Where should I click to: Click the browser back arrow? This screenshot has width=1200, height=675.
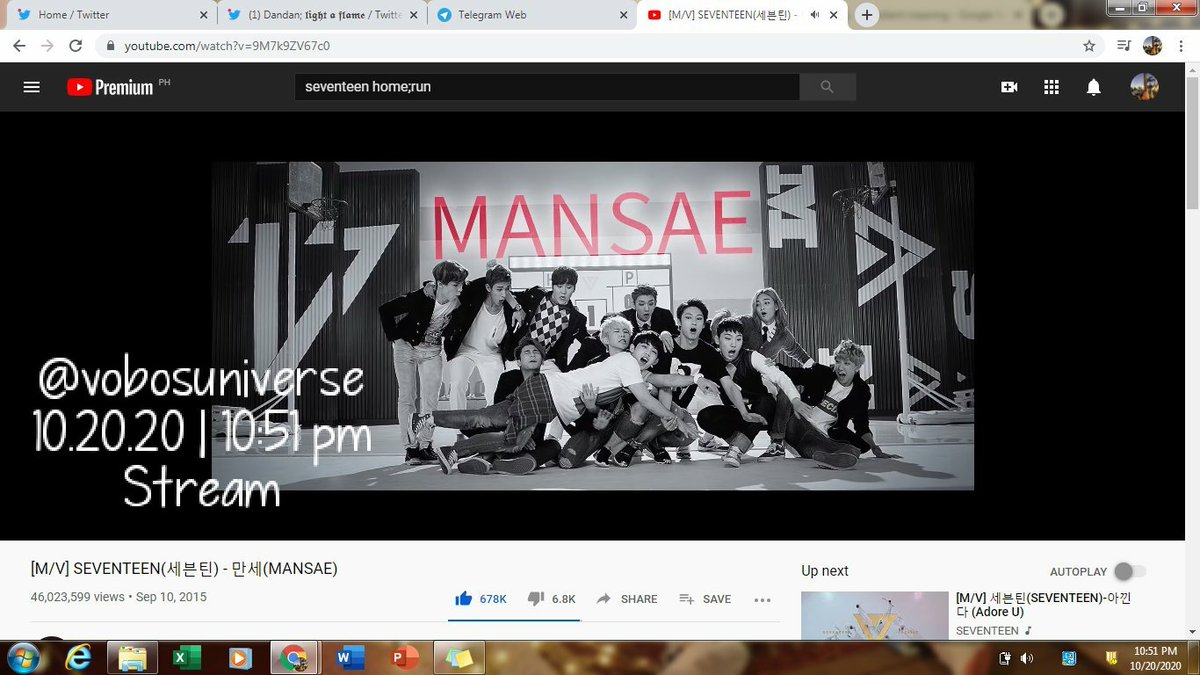tap(19, 46)
